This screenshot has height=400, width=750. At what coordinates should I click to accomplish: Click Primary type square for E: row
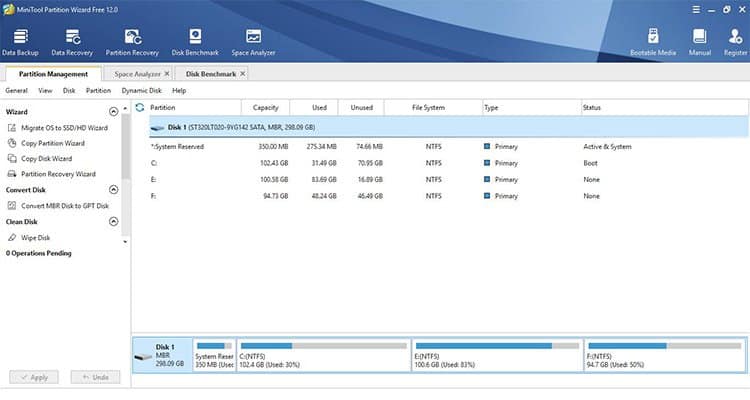tap(487, 179)
